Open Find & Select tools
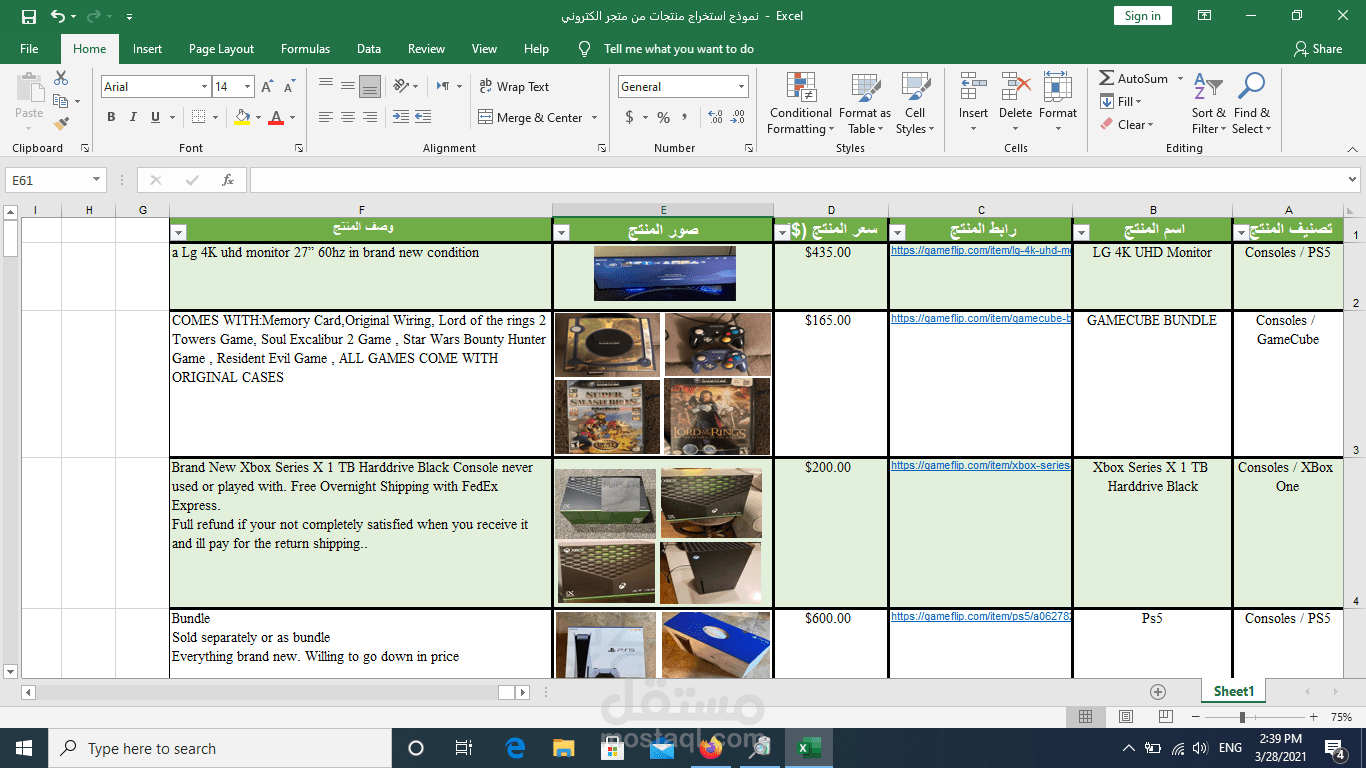The height and width of the screenshot is (768, 1366). 1251,103
